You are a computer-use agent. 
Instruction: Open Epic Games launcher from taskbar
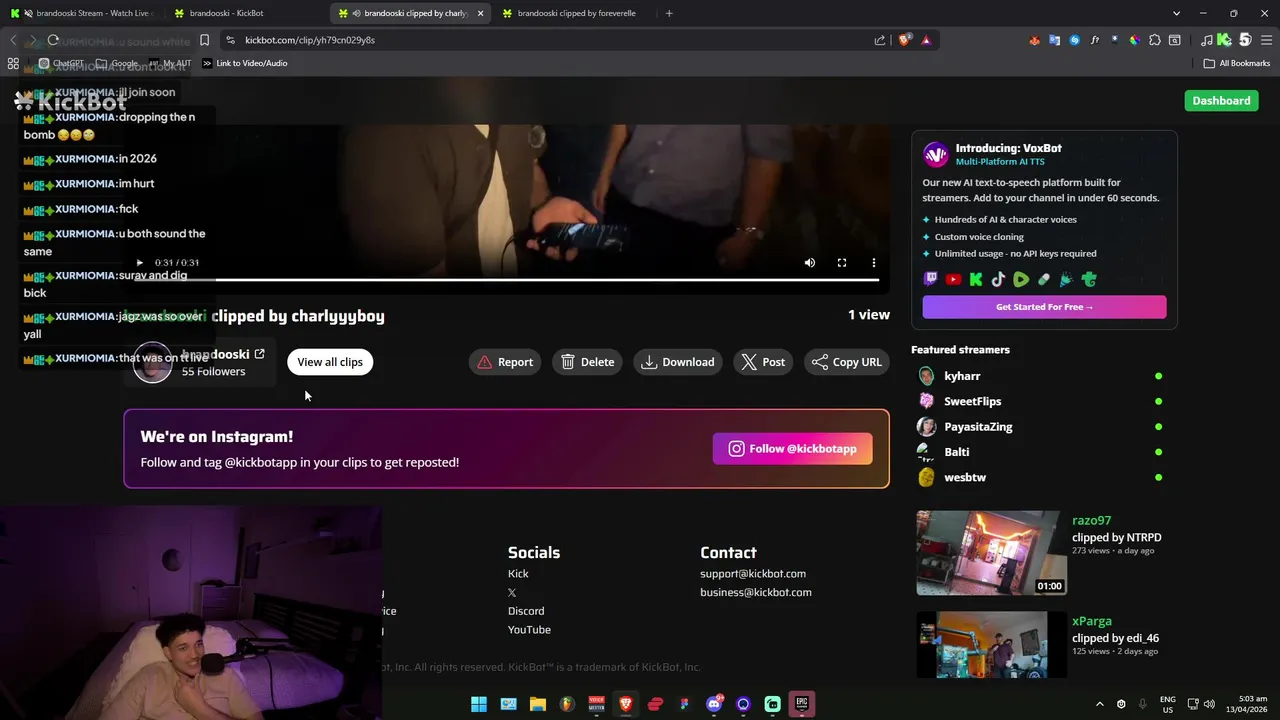802,704
